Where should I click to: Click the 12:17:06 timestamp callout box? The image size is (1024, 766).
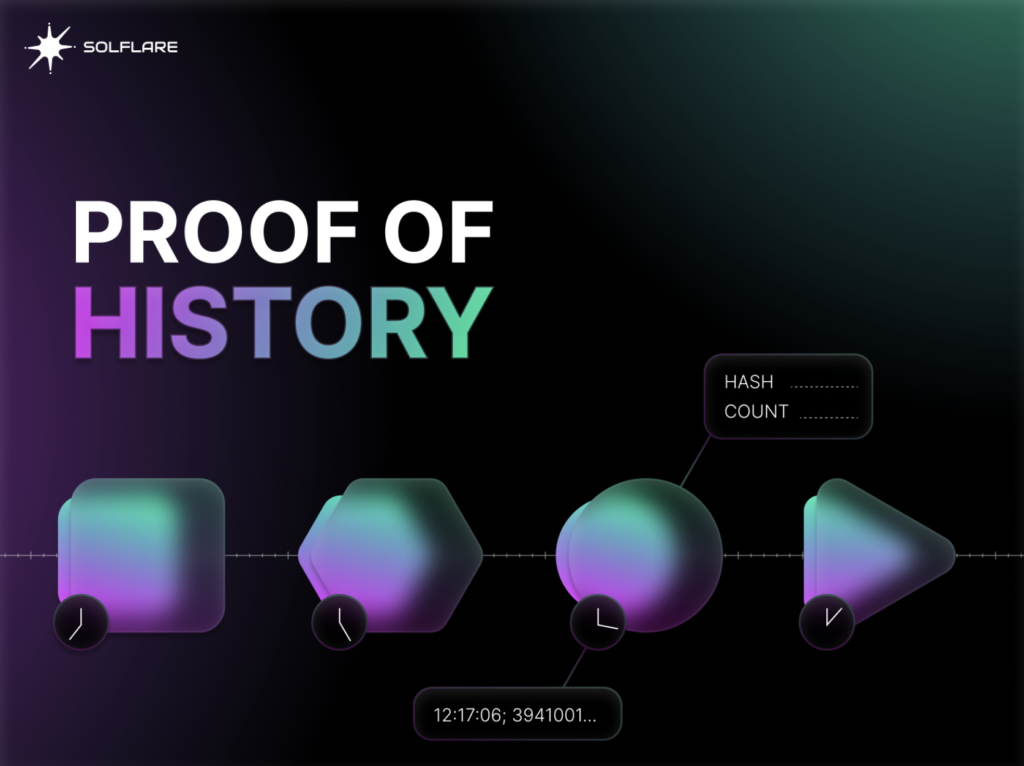(x=517, y=716)
